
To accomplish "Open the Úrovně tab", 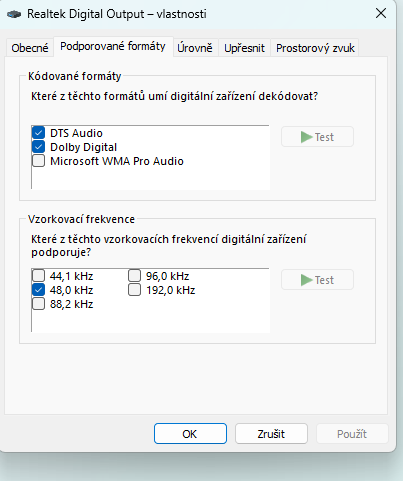I will [195, 48].
